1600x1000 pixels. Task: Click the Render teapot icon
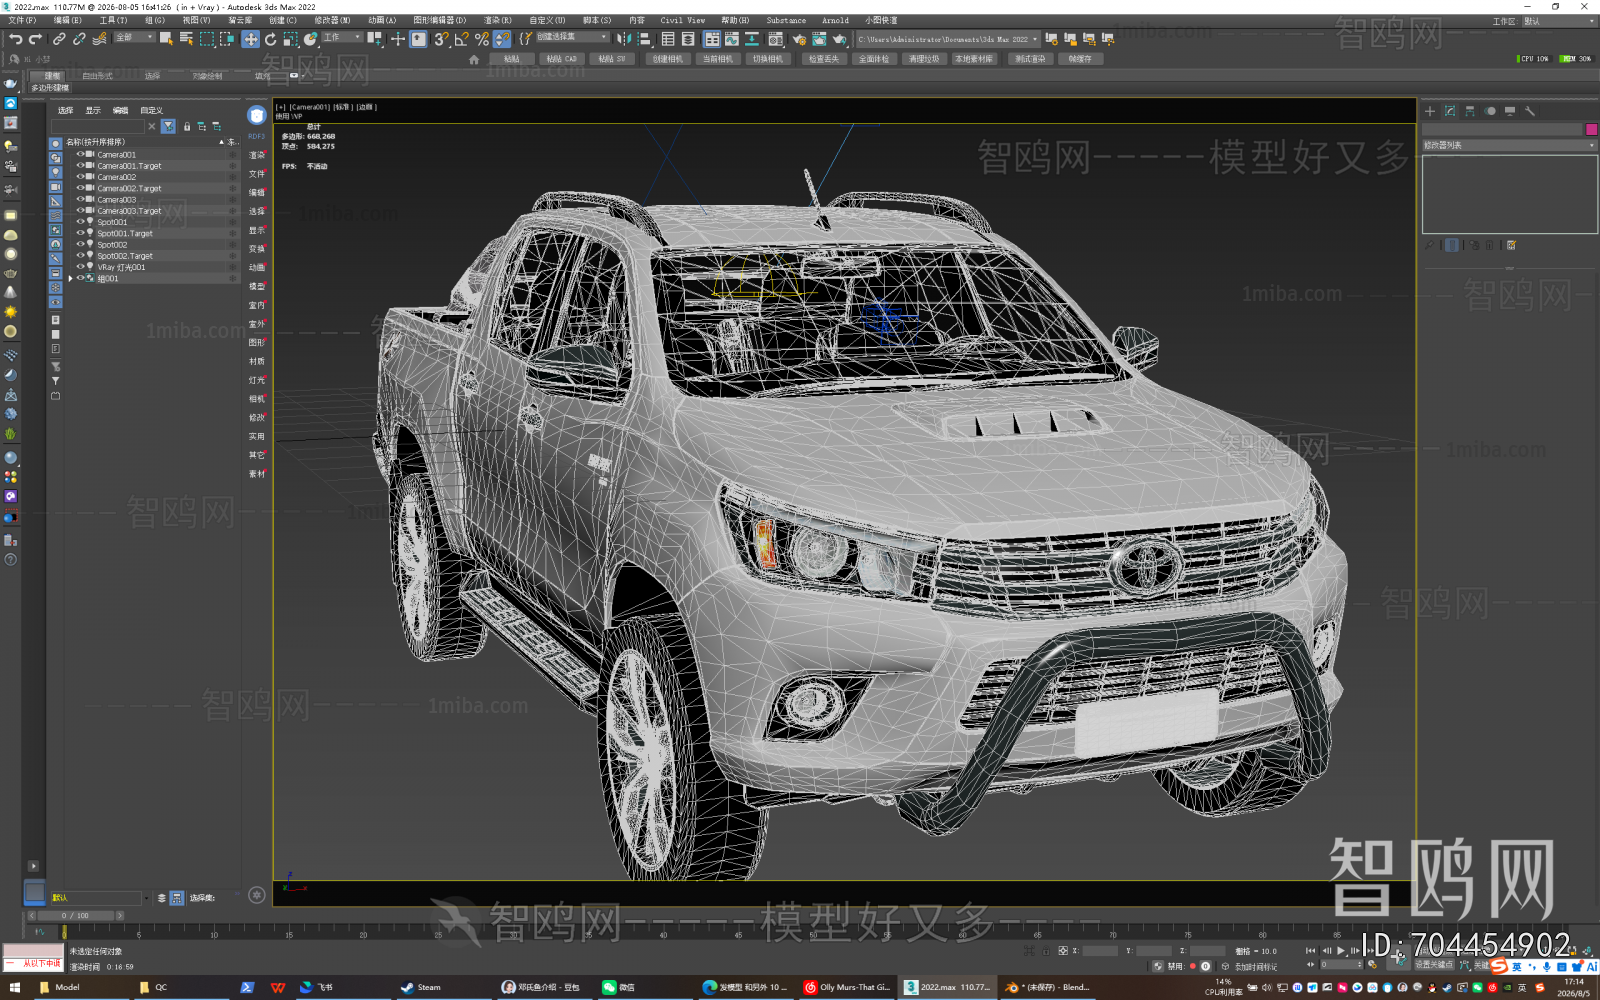coord(839,39)
